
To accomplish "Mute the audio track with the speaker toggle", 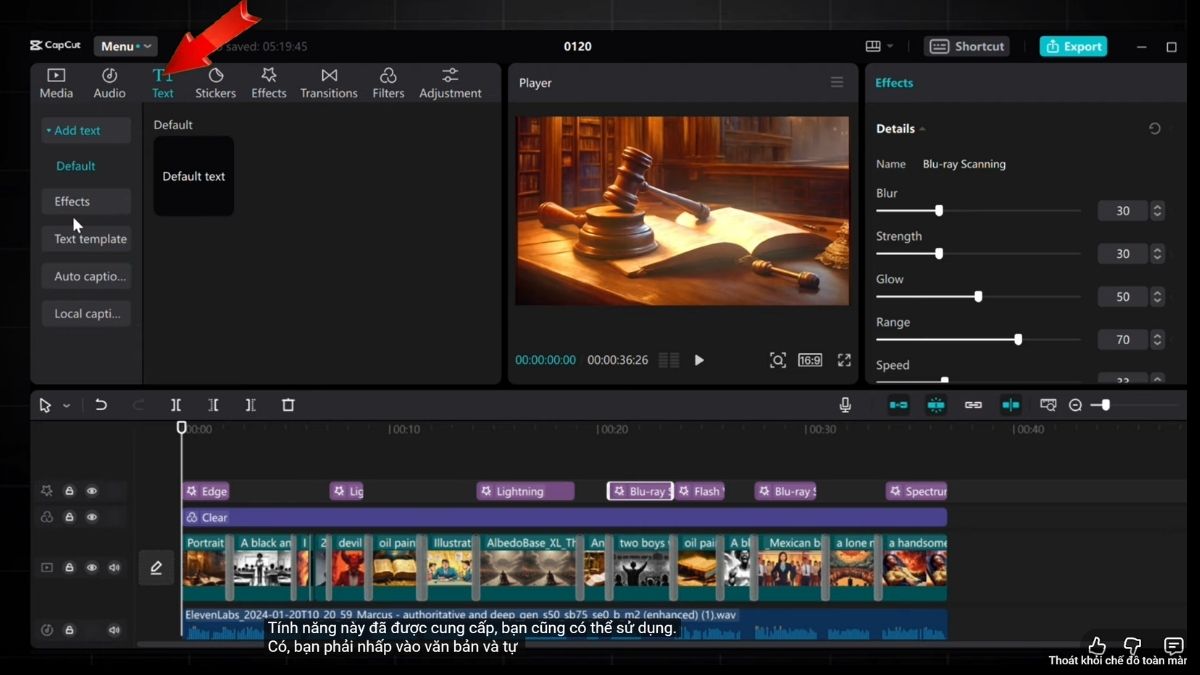I will 114,629.
